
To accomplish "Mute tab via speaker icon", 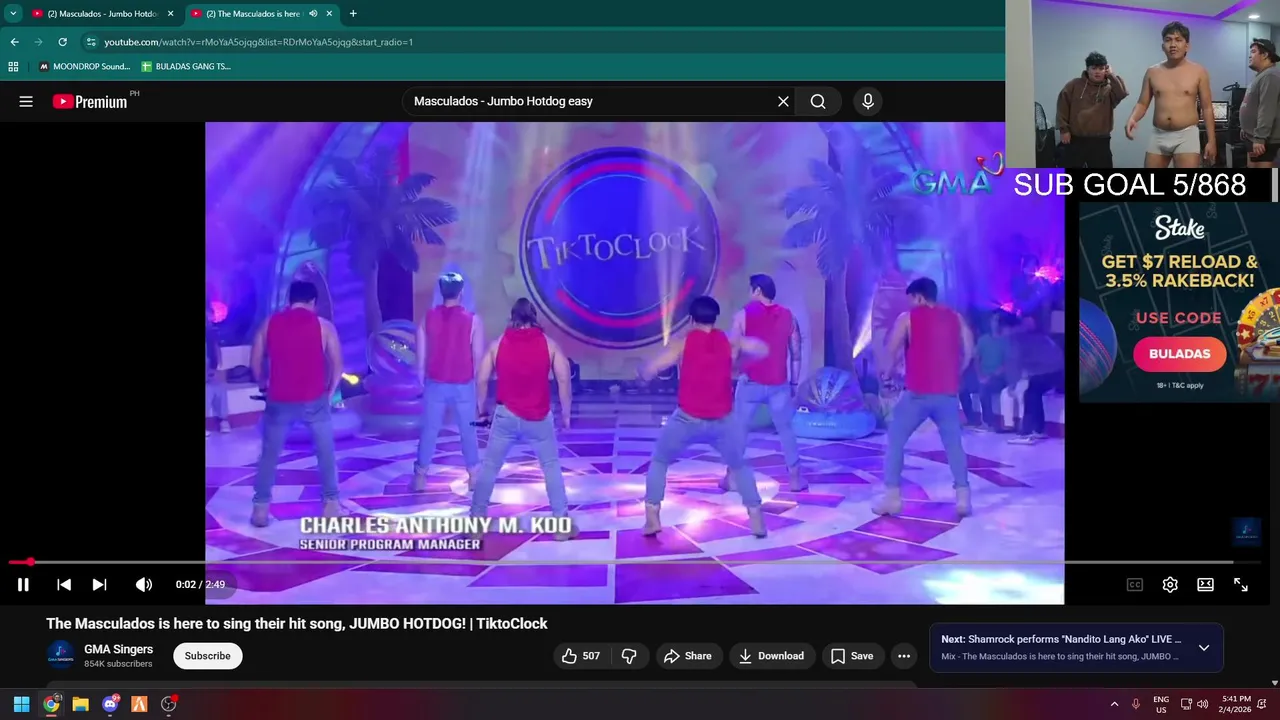I will coord(313,14).
